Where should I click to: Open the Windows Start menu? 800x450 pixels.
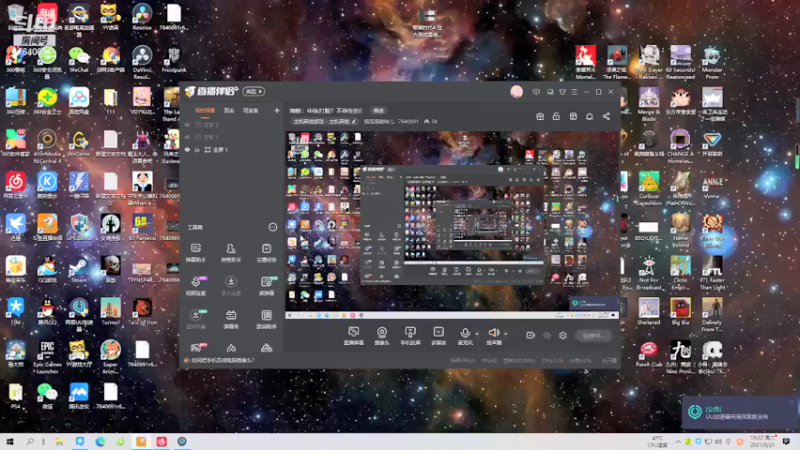pos(10,441)
